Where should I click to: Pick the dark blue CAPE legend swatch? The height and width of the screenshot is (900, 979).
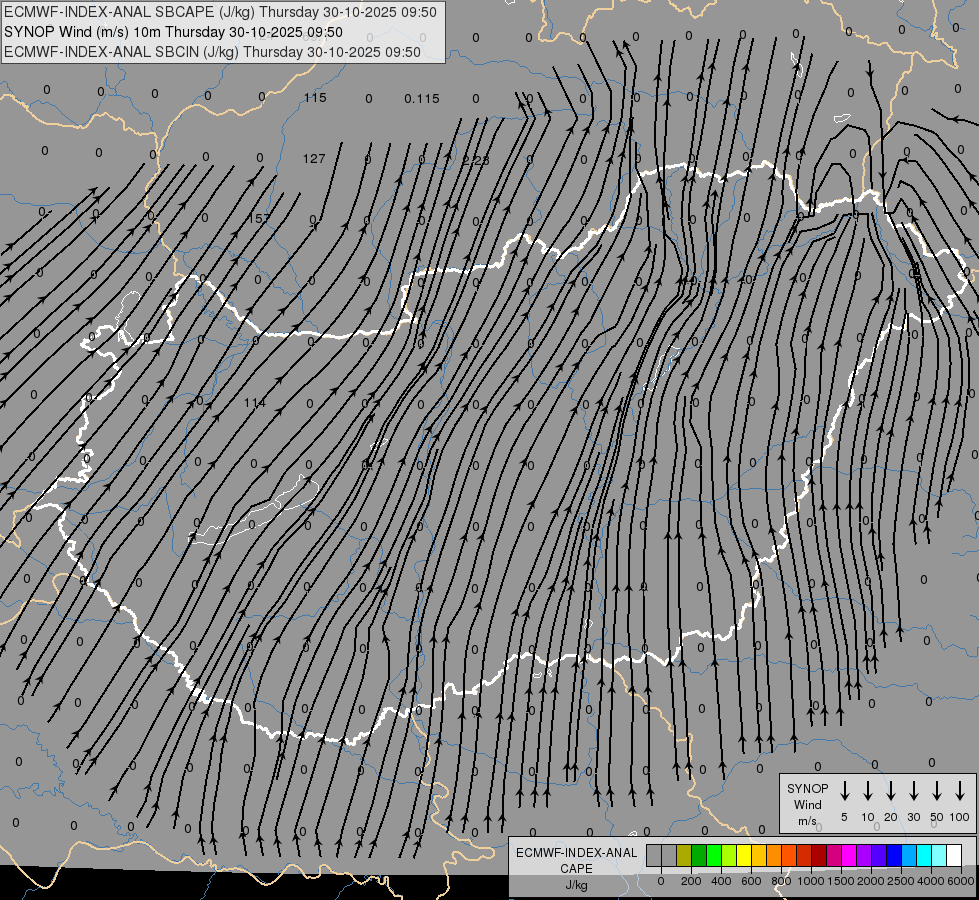(x=894, y=855)
